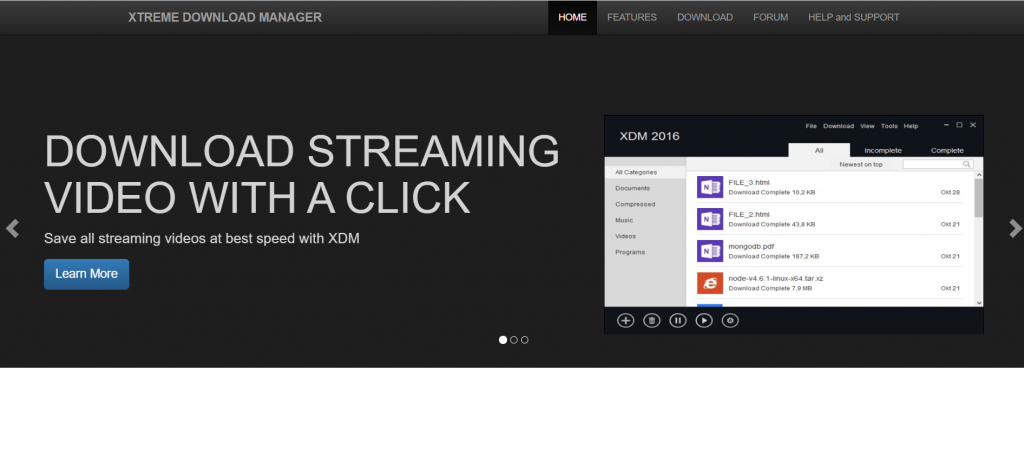Advance to the next carousel slide
This screenshot has height=449, width=1024.
[x=1015, y=228]
